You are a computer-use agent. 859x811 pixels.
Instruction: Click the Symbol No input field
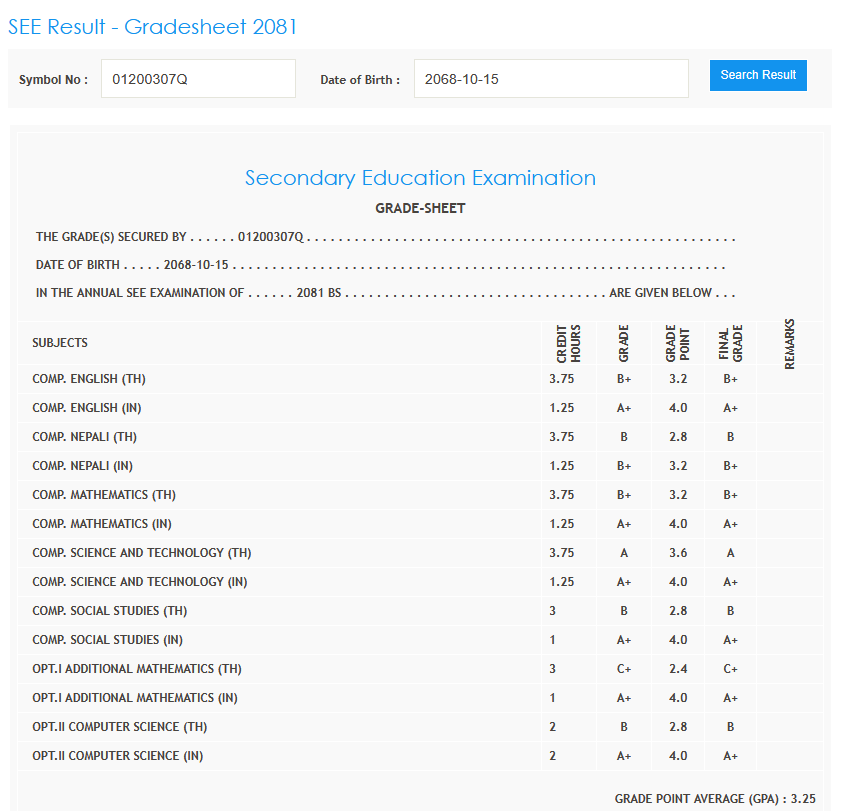(x=198, y=78)
